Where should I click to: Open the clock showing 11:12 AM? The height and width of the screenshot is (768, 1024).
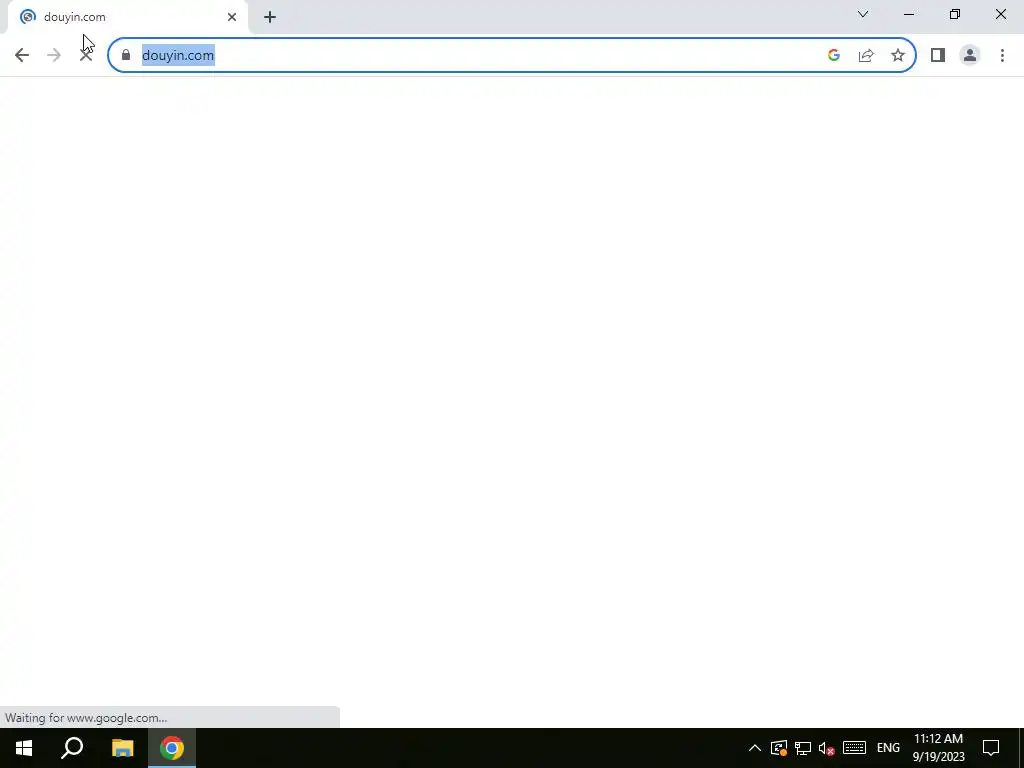[938, 748]
